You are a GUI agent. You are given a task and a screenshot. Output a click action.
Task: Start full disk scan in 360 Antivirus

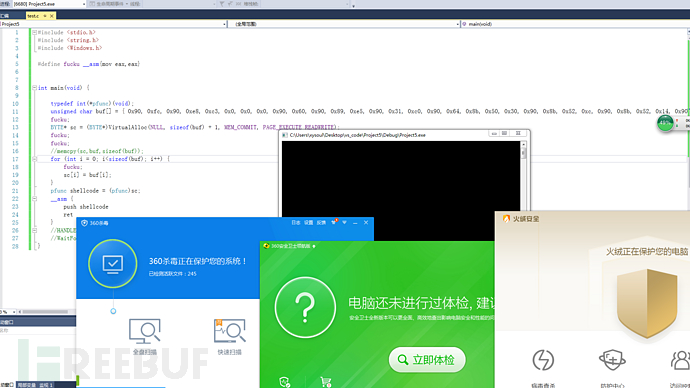145,337
